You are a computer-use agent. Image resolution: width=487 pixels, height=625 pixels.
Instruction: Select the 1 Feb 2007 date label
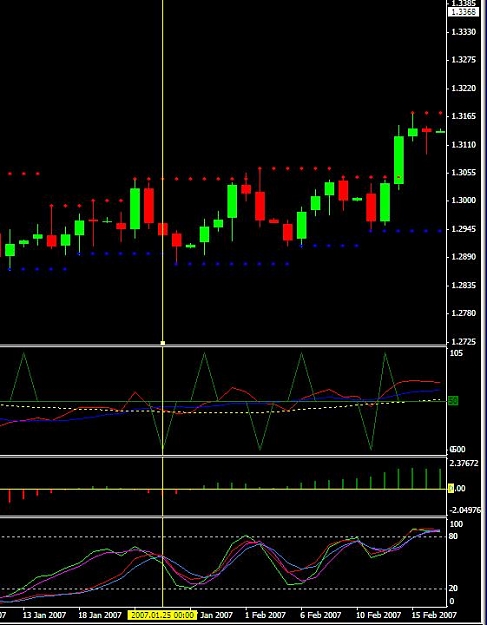click(x=265, y=615)
